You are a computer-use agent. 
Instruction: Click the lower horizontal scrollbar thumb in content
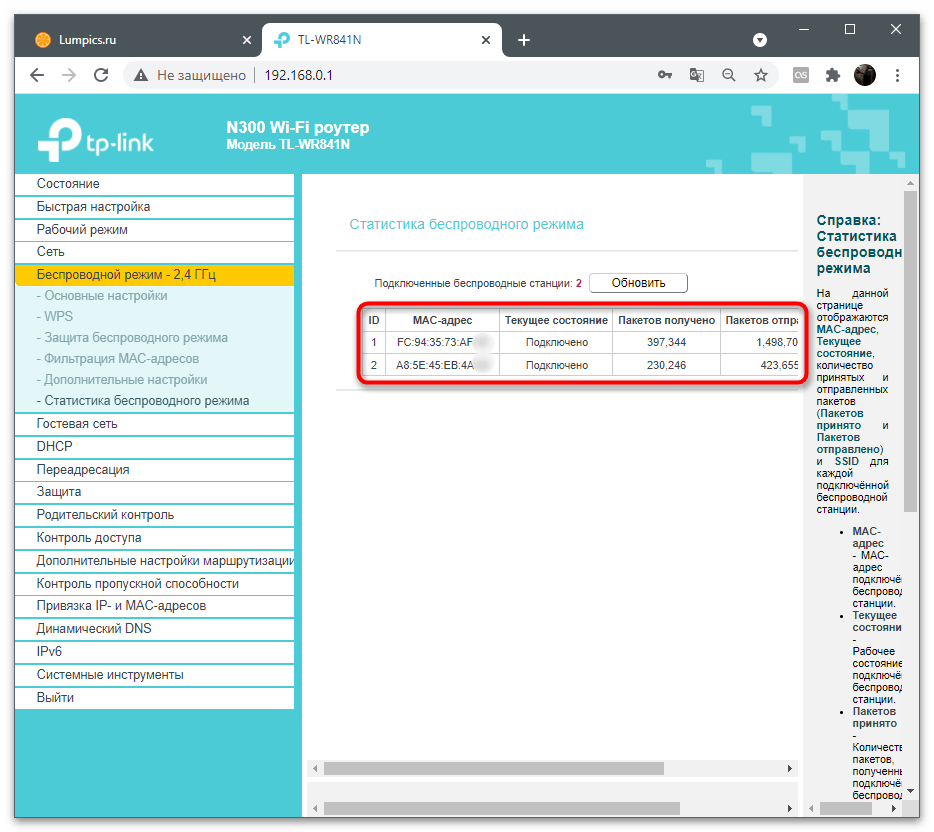[502, 808]
